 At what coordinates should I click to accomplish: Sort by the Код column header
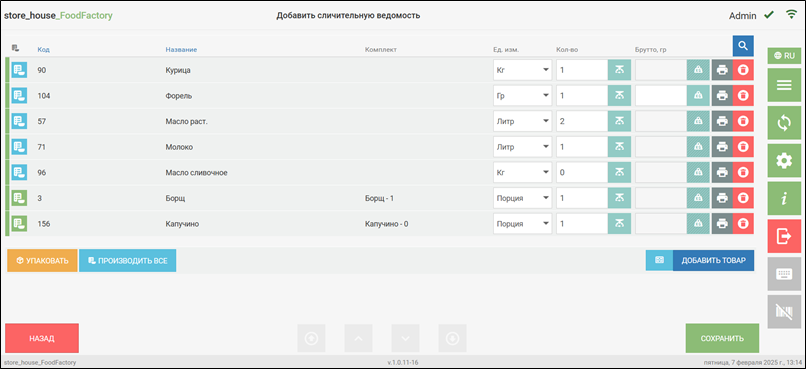[x=43, y=49]
